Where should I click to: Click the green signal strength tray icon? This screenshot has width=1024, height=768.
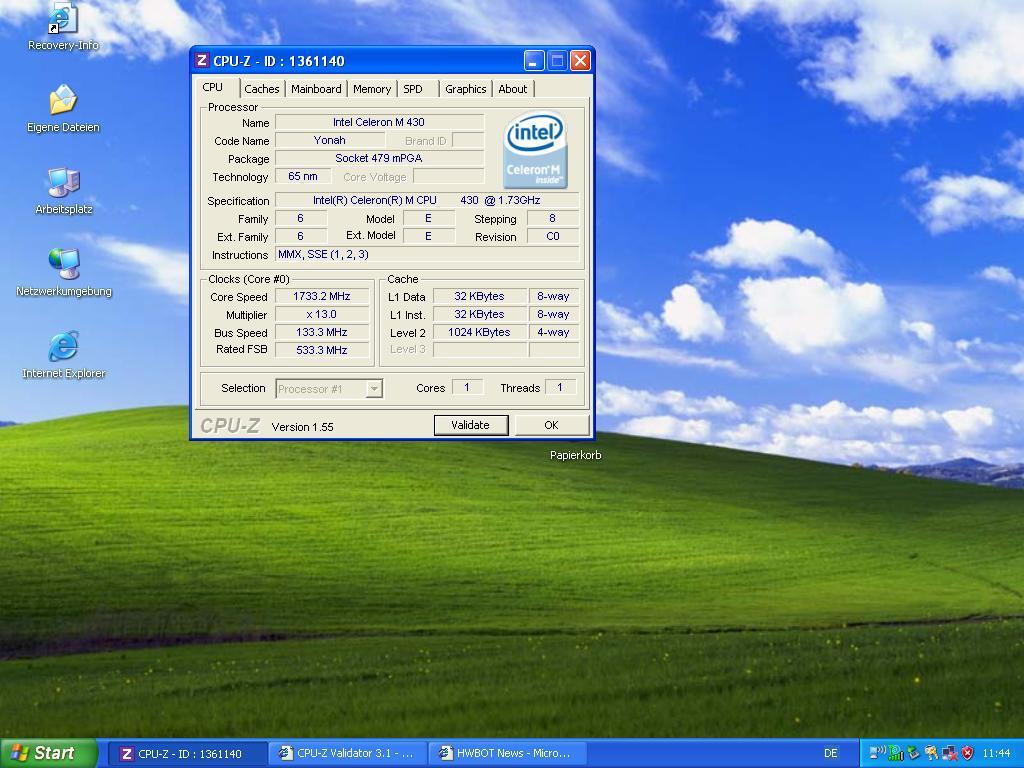click(896, 753)
